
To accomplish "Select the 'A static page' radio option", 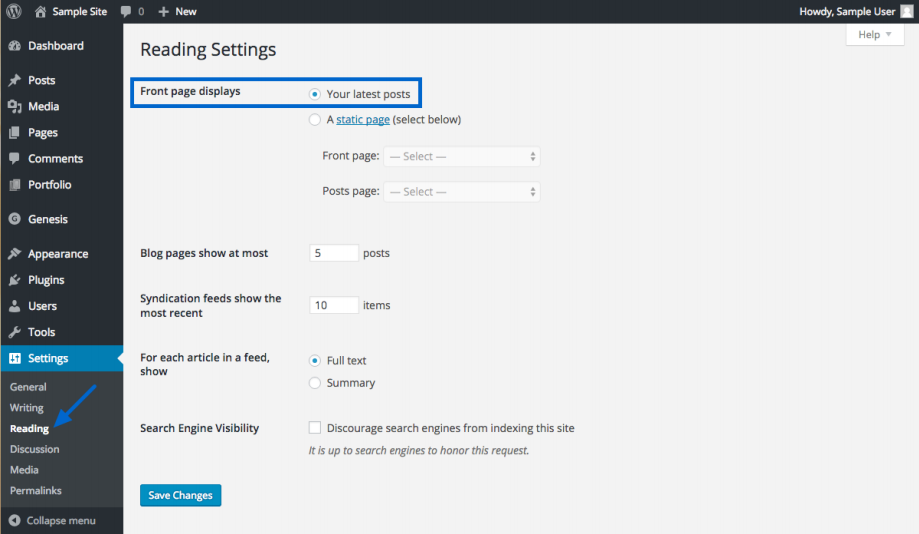I will pyautogui.click(x=315, y=120).
